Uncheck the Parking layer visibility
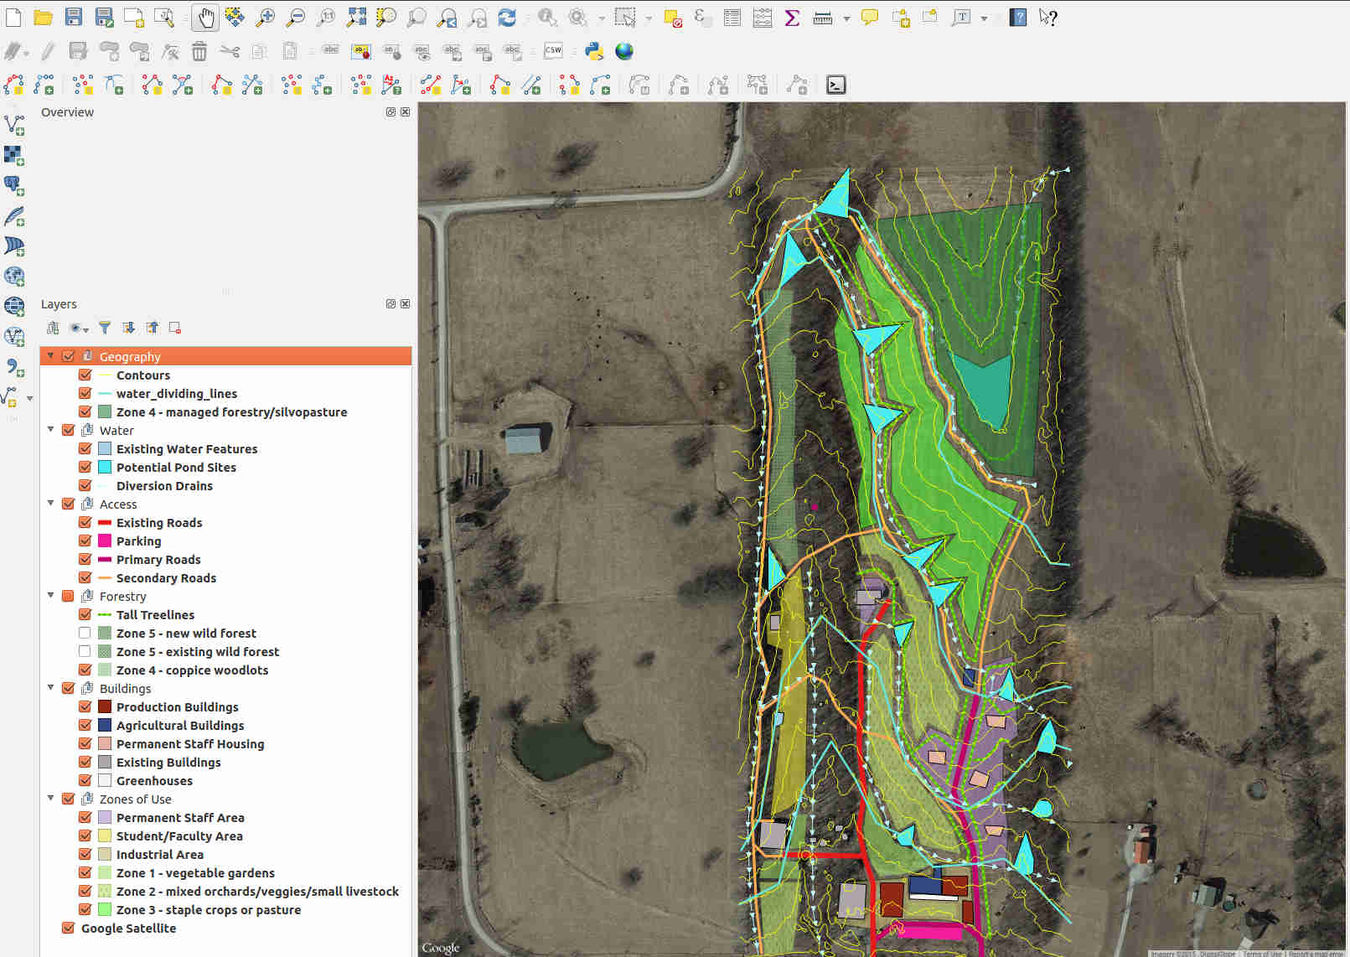This screenshot has height=957, width=1350. click(x=85, y=540)
